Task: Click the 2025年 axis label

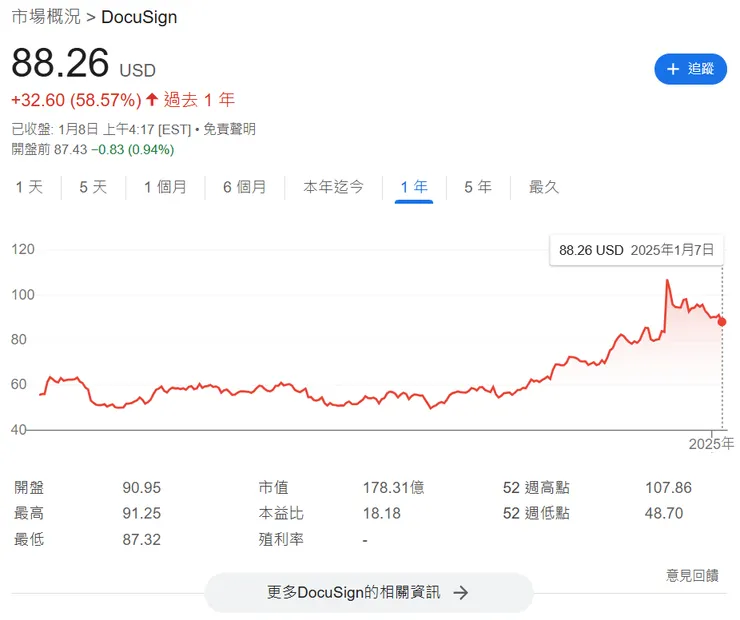Action: (x=711, y=444)
